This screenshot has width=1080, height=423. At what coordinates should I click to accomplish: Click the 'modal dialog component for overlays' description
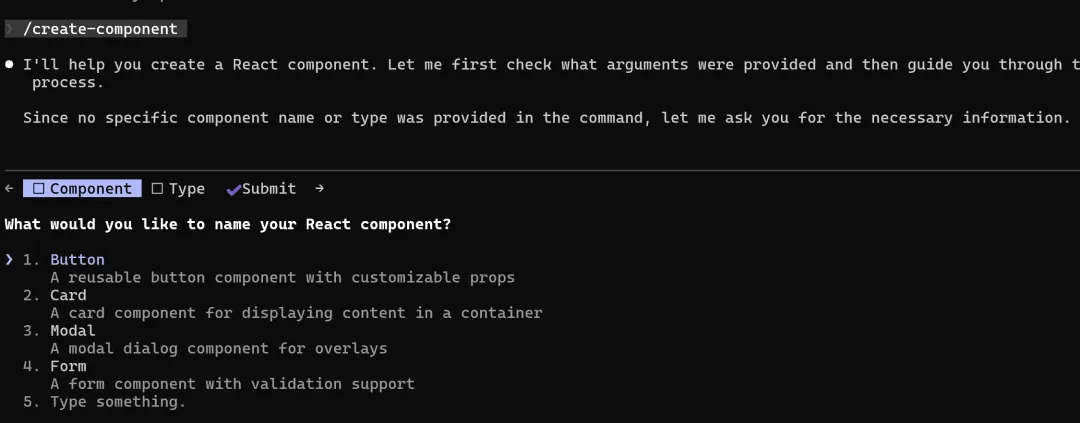click(x=218, y=348)
